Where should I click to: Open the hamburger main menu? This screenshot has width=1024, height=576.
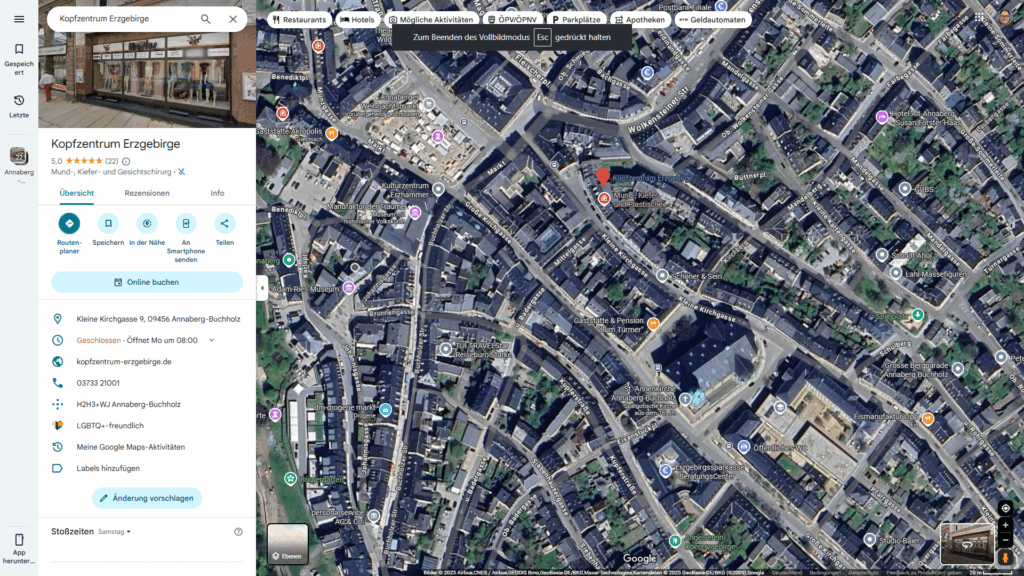(x=19, y=19)
